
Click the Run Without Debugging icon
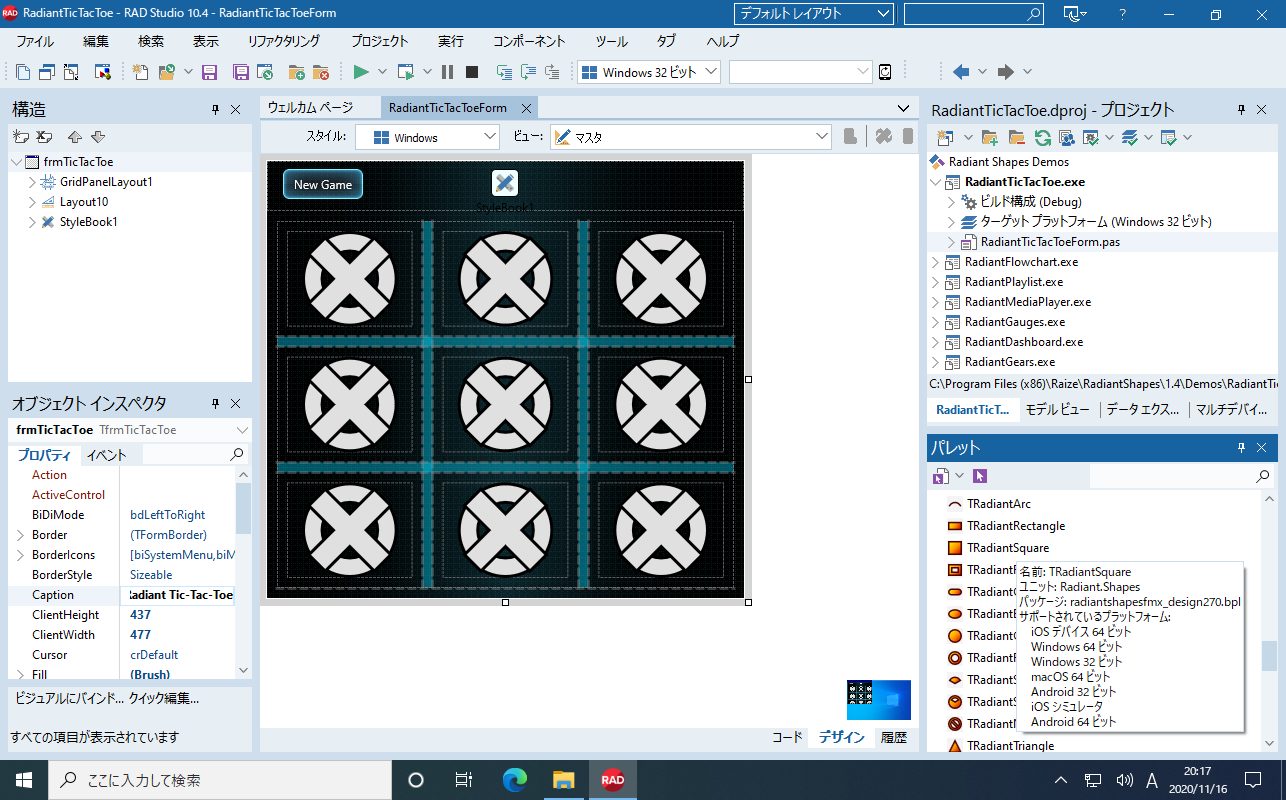[x=405, y=72]
